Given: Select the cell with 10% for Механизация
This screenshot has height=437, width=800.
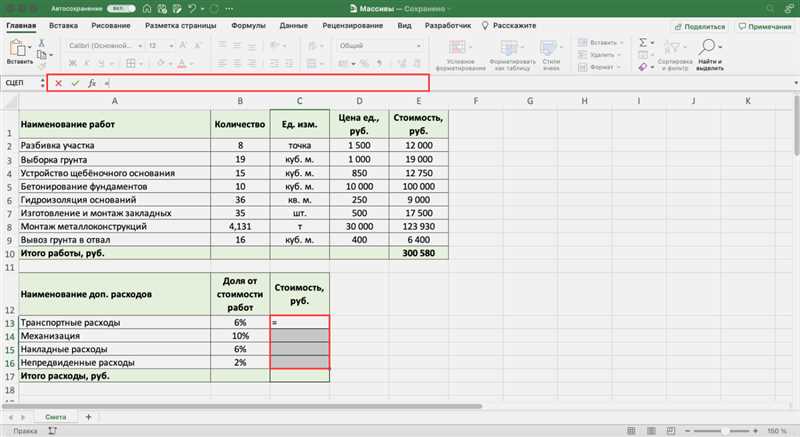Looking at the screenshot, I should click(x=240, y=336).
